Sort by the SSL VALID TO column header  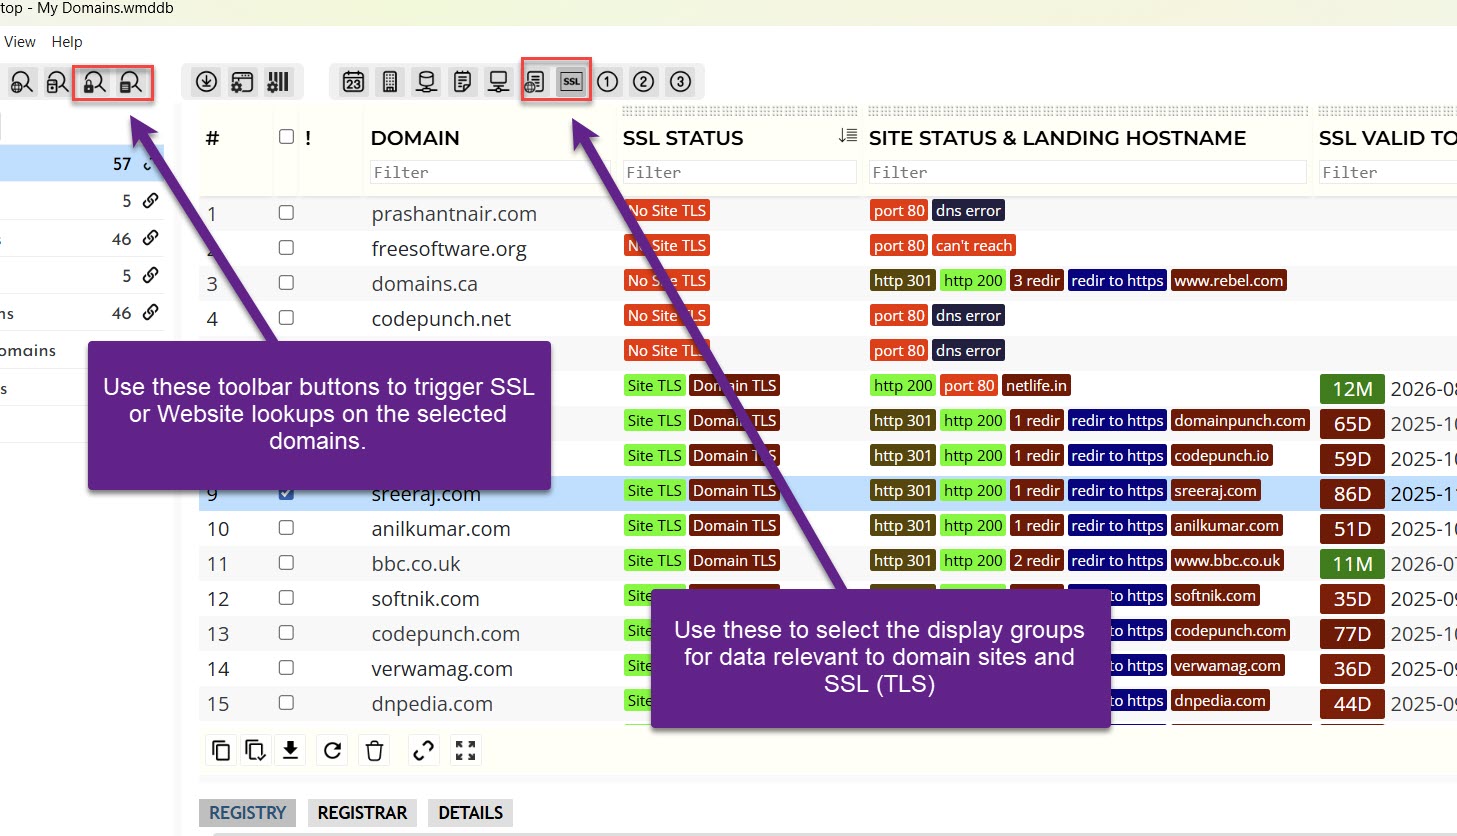[1387, 138]
